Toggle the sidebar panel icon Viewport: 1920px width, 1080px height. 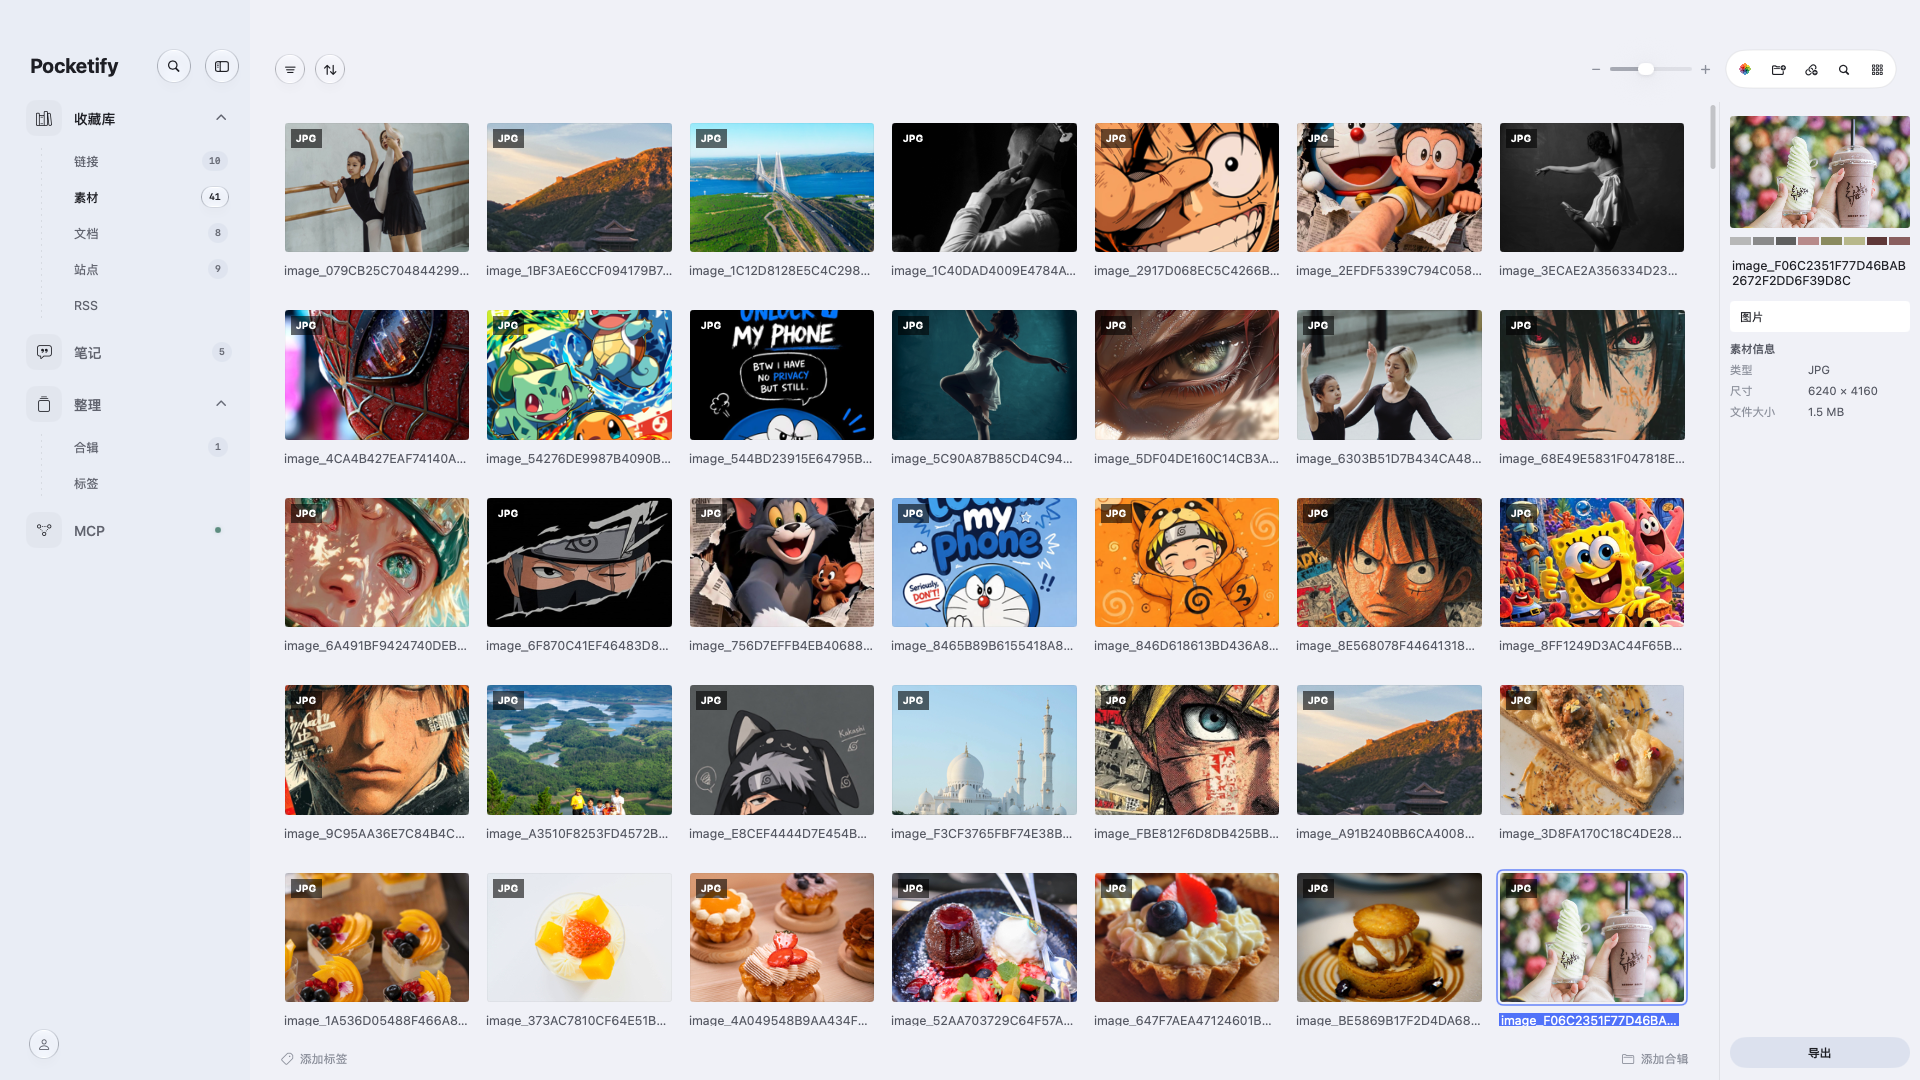[x=222, y=66]
